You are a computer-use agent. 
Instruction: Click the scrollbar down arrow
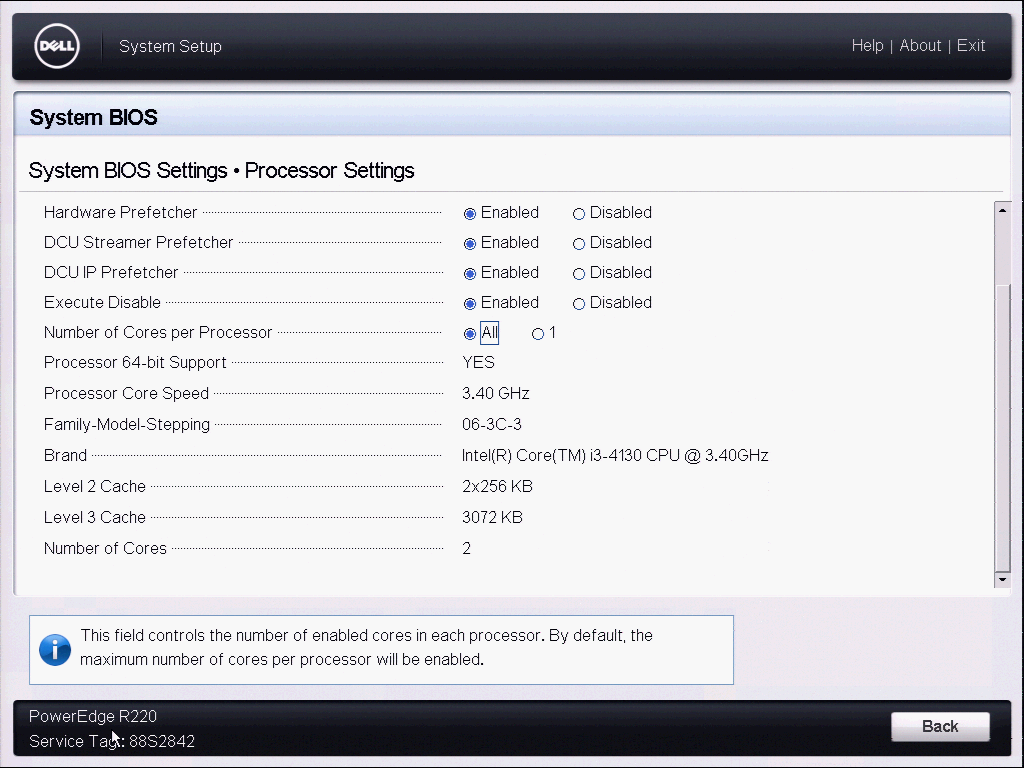pyautogui.click(x=1002, y=579)
